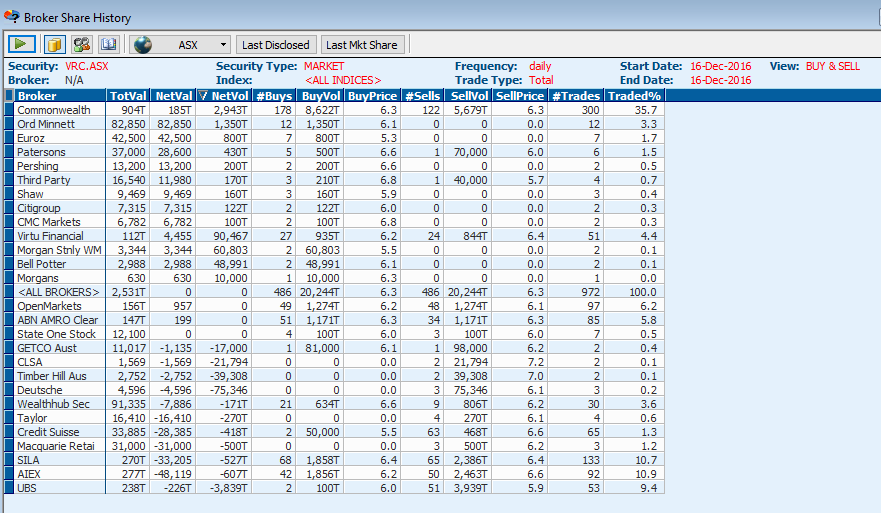Select the CMC Markets broker row
This screenshot has width=881, height=513.
click(335, 222)
